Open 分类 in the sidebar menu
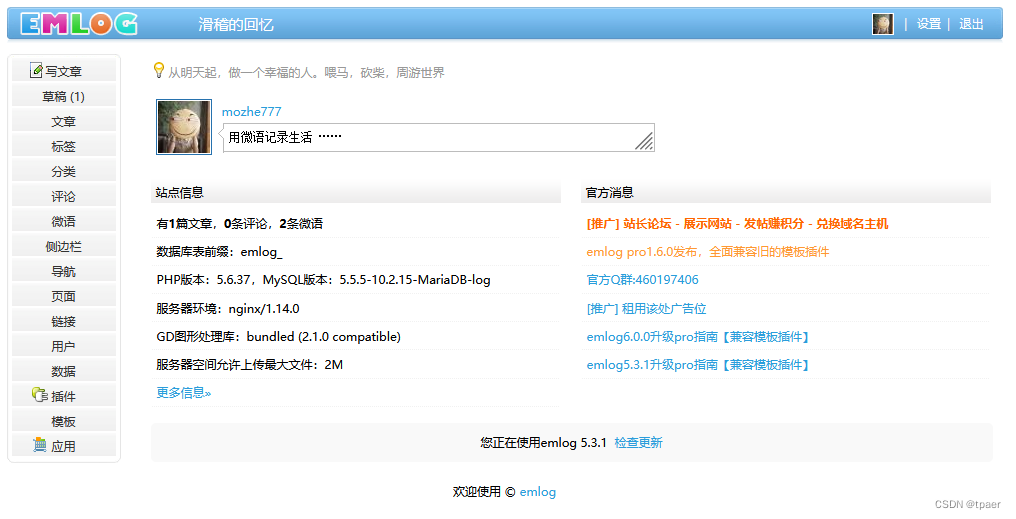 click(64, 172)
